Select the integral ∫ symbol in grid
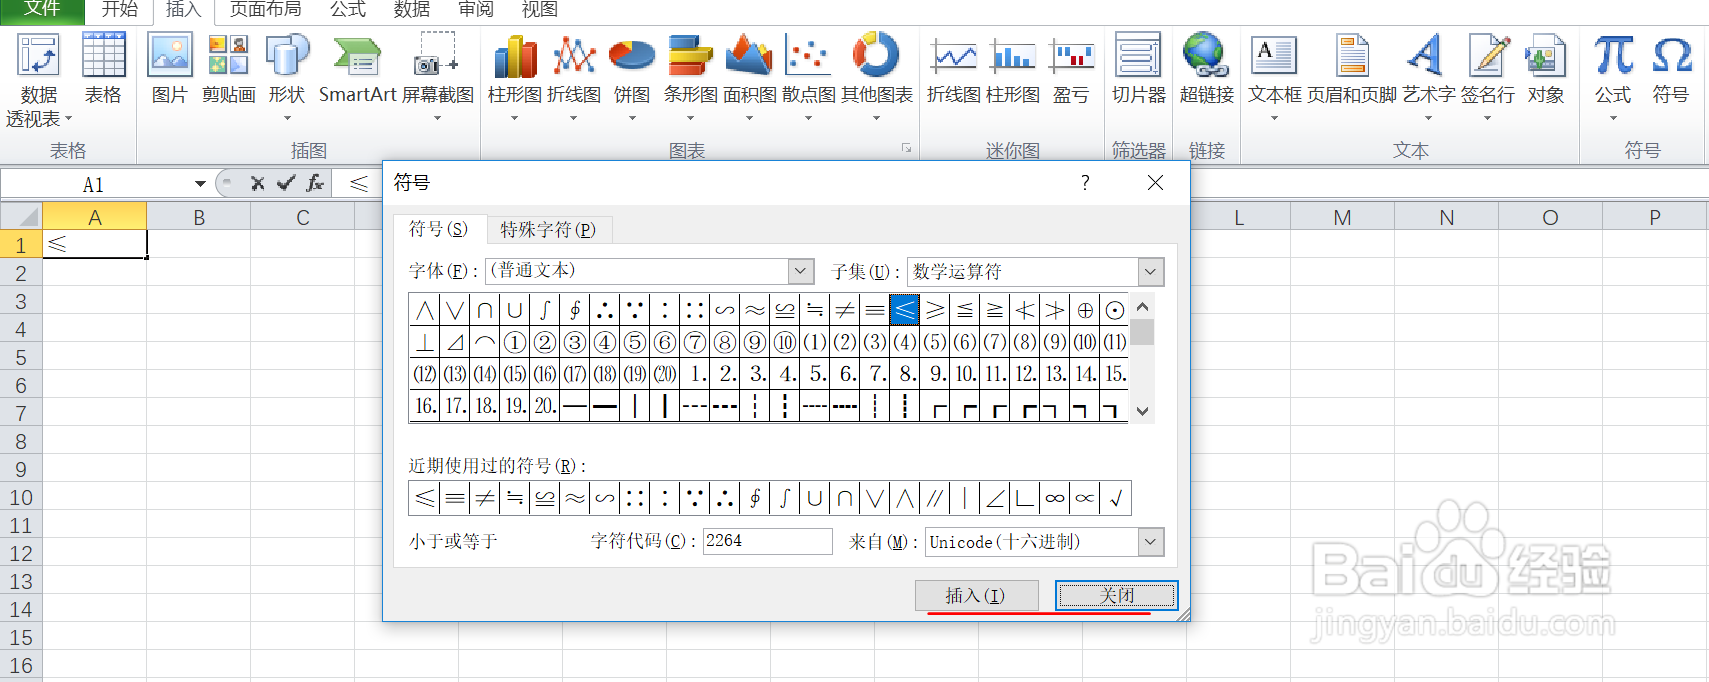Screen dimensions: 1709x682 pos(545,310)
